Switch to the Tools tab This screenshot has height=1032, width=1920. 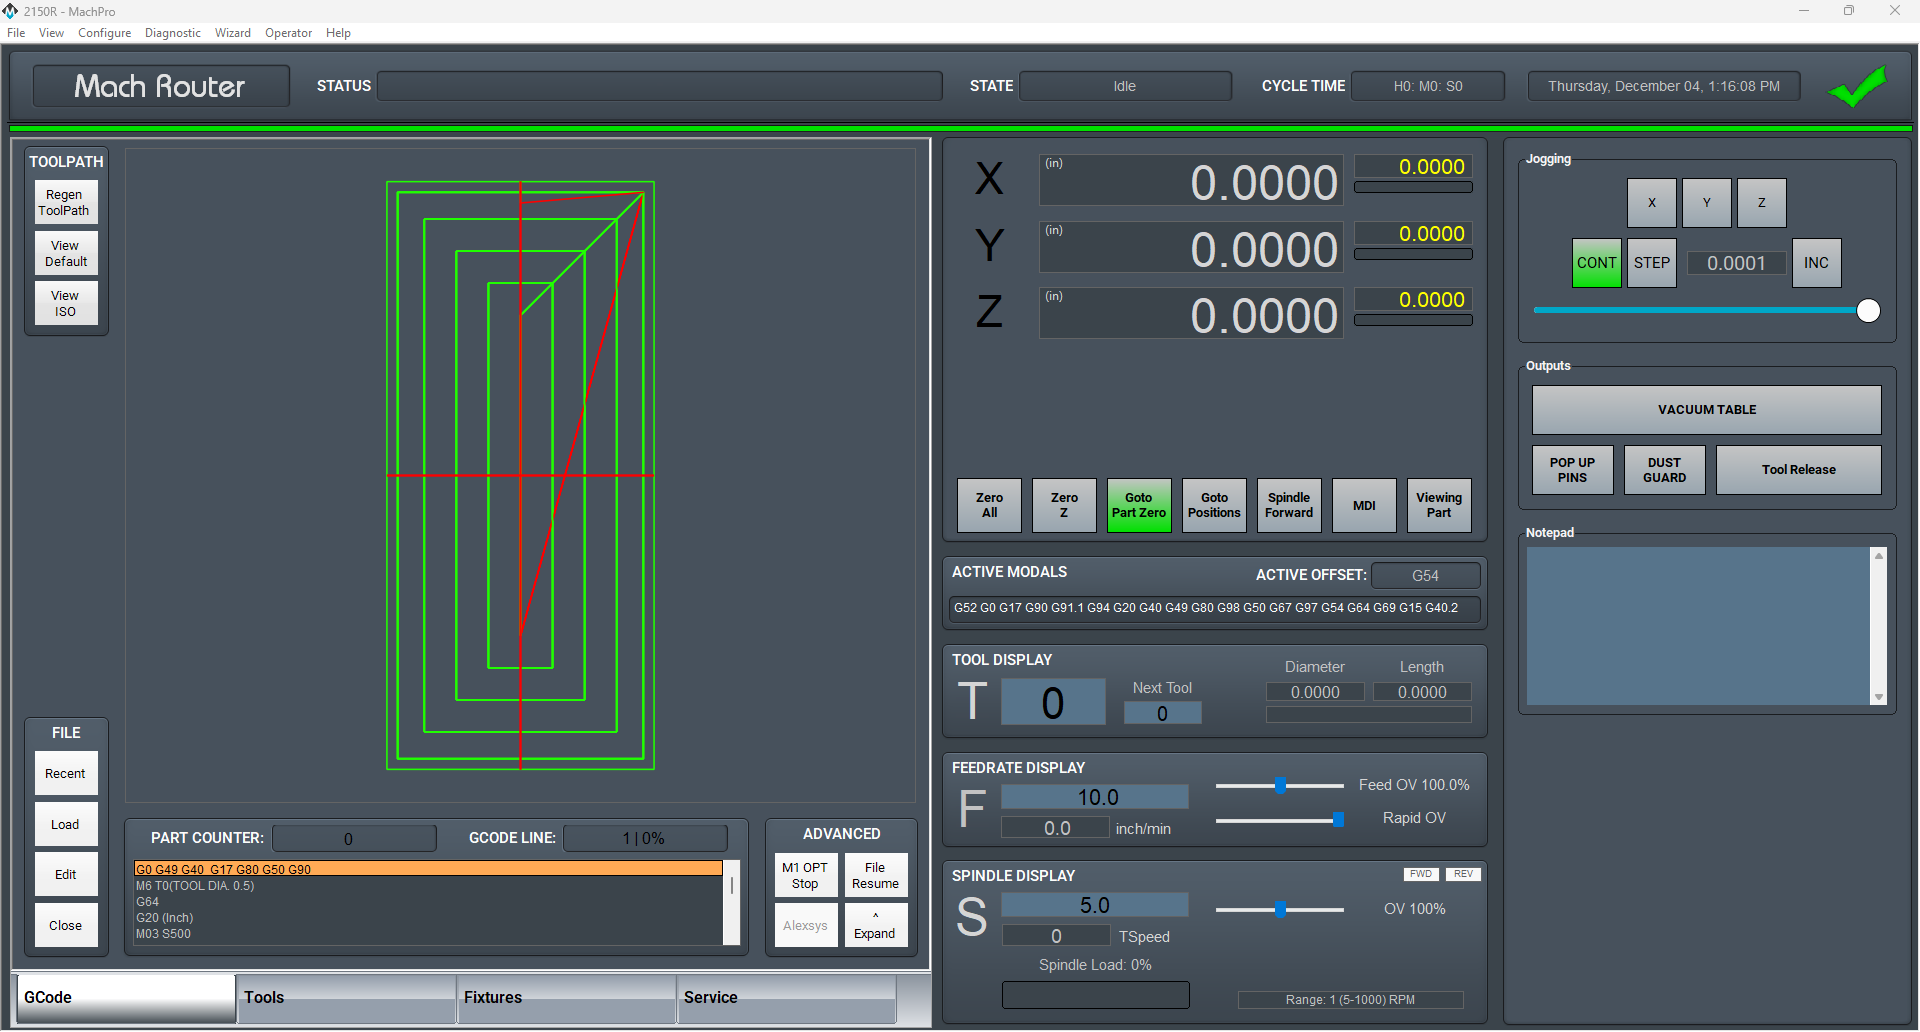click(264, 997)
